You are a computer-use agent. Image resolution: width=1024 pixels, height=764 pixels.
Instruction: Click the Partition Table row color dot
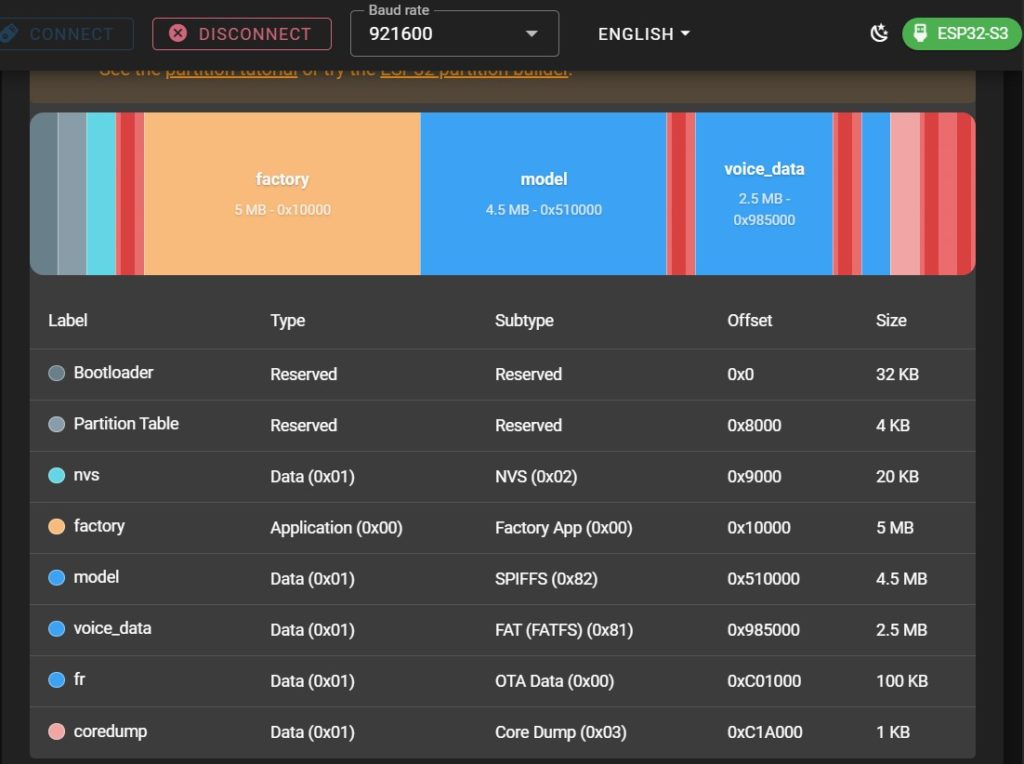point(57,424)
